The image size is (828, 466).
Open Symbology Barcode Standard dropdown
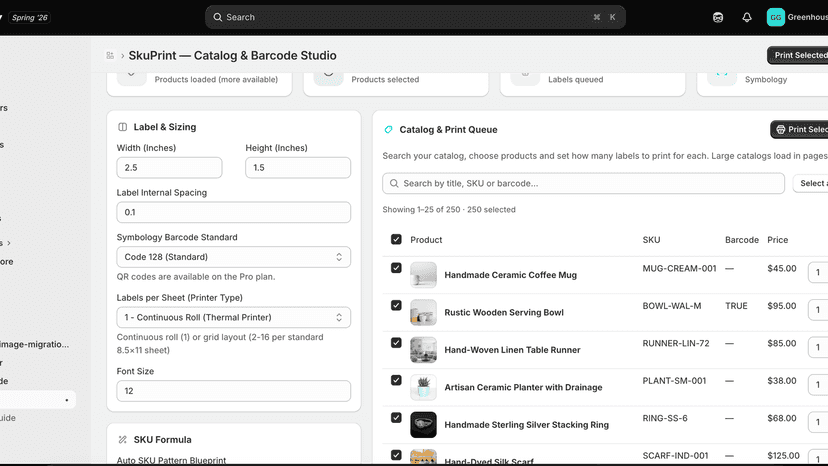pyautogui.click(x=233, y=257)
